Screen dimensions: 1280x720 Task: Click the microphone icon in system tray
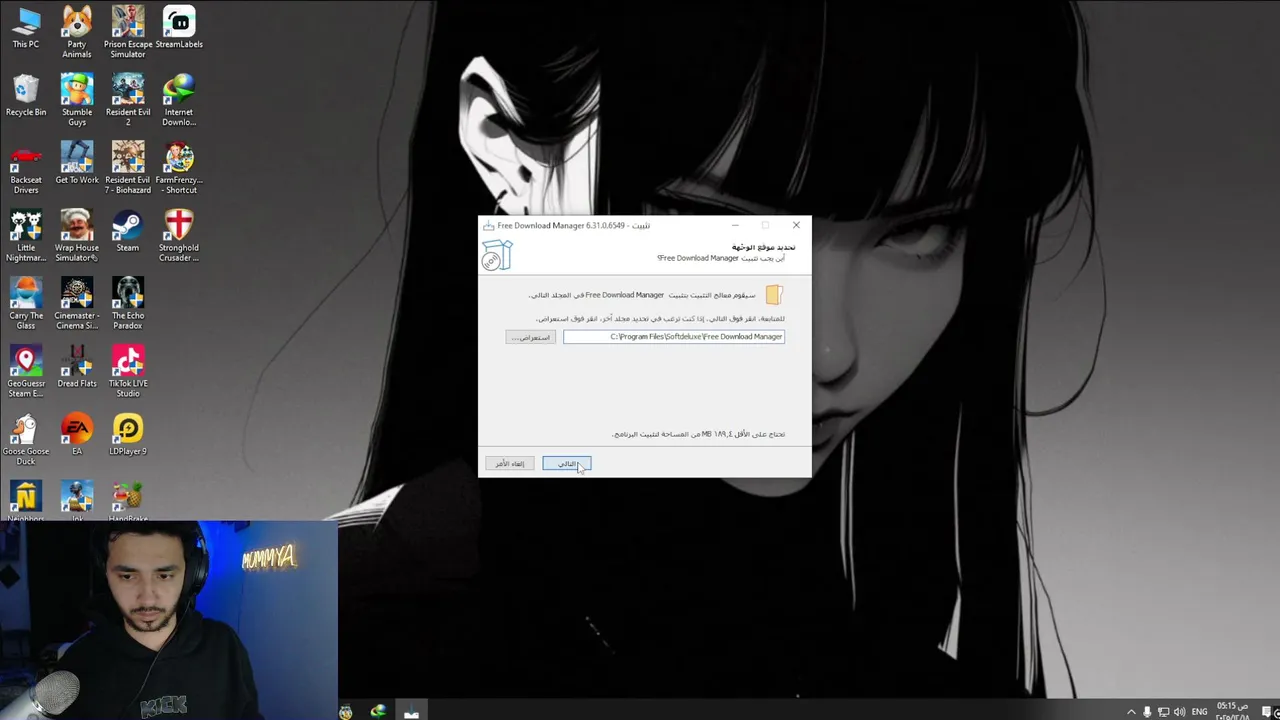pyautogui.click(x=1147, y=712)
